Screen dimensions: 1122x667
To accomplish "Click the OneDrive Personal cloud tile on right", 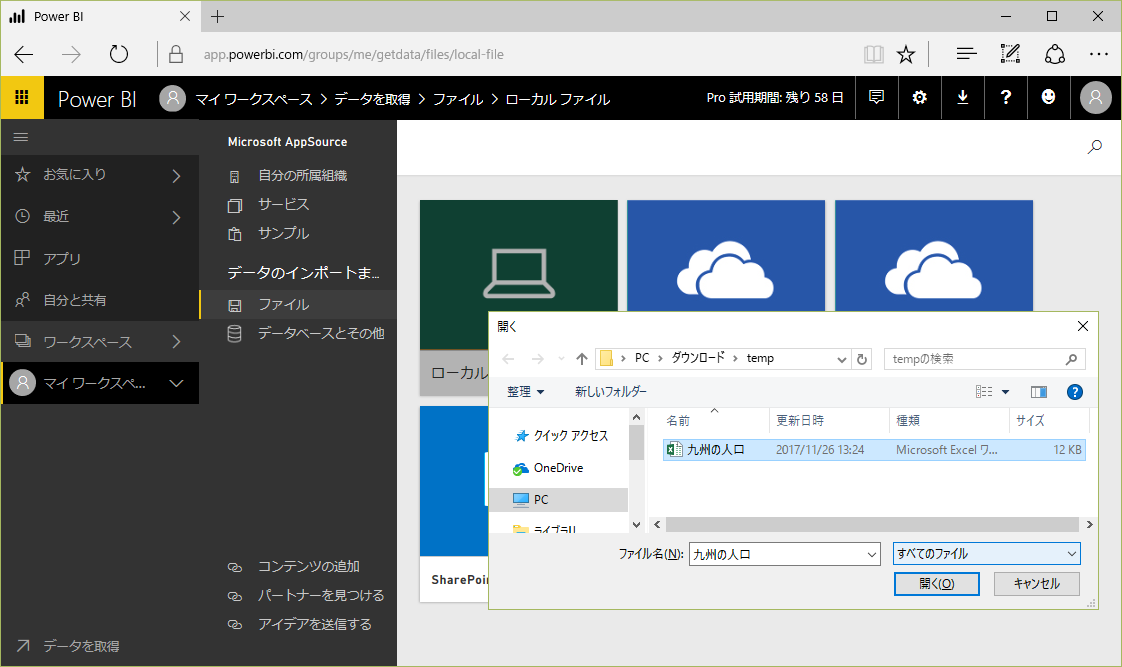I will [x=934, y=255].
